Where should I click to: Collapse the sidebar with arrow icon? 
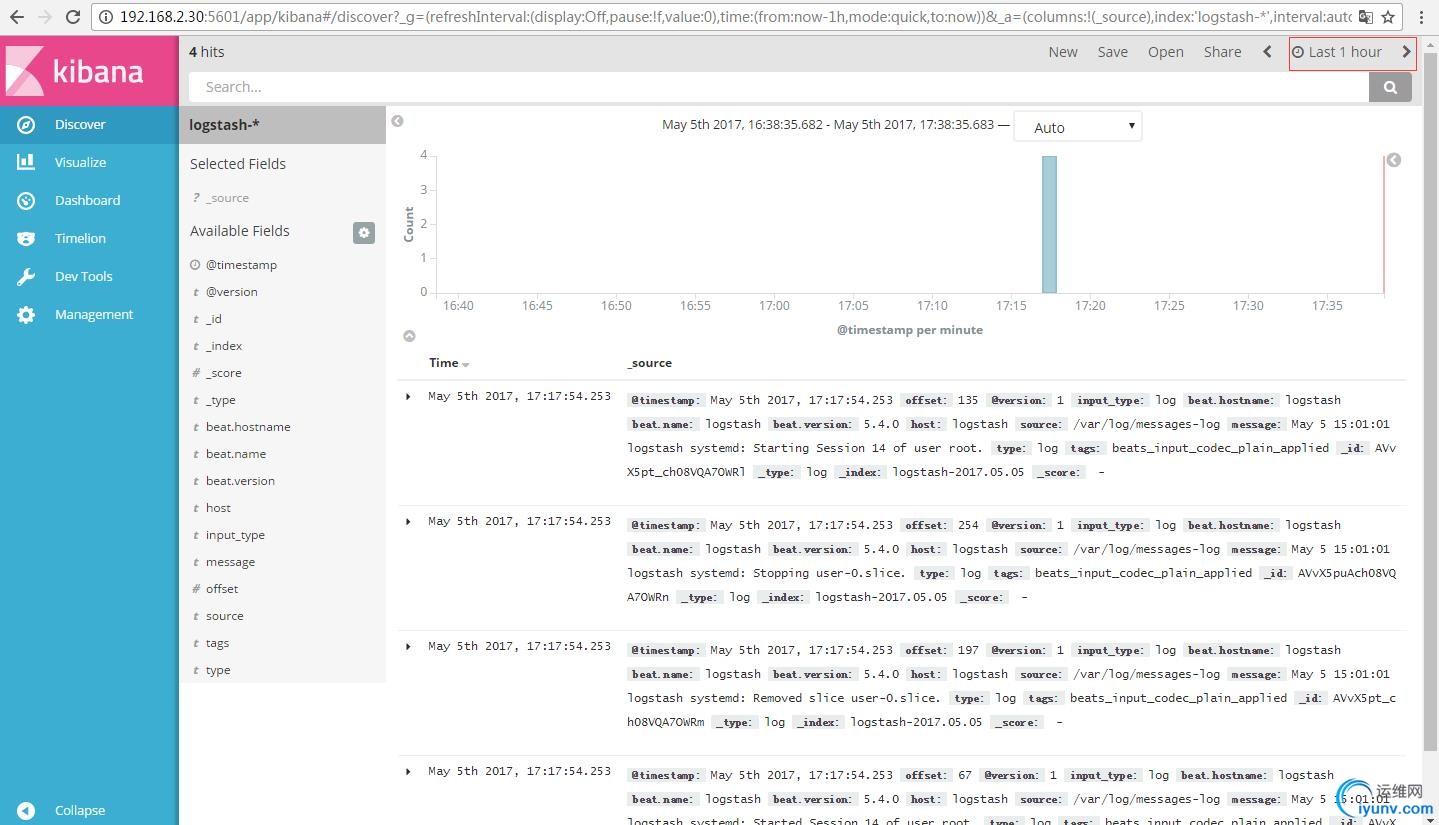point(26,811)
